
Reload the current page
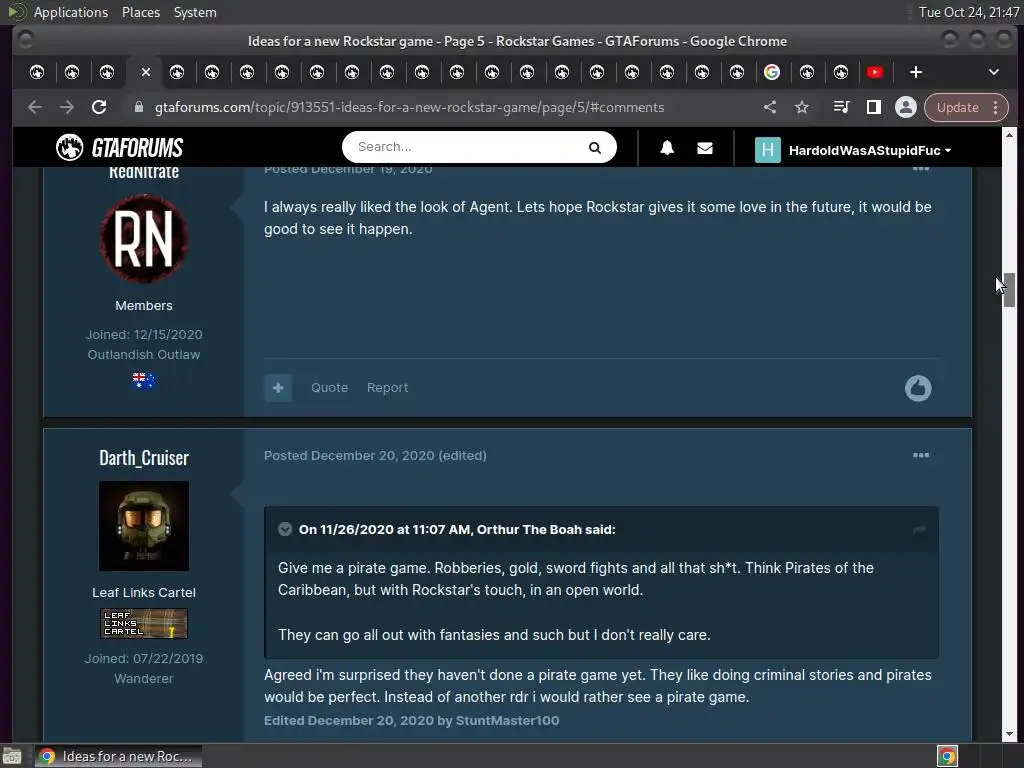(x=99, y=107)
